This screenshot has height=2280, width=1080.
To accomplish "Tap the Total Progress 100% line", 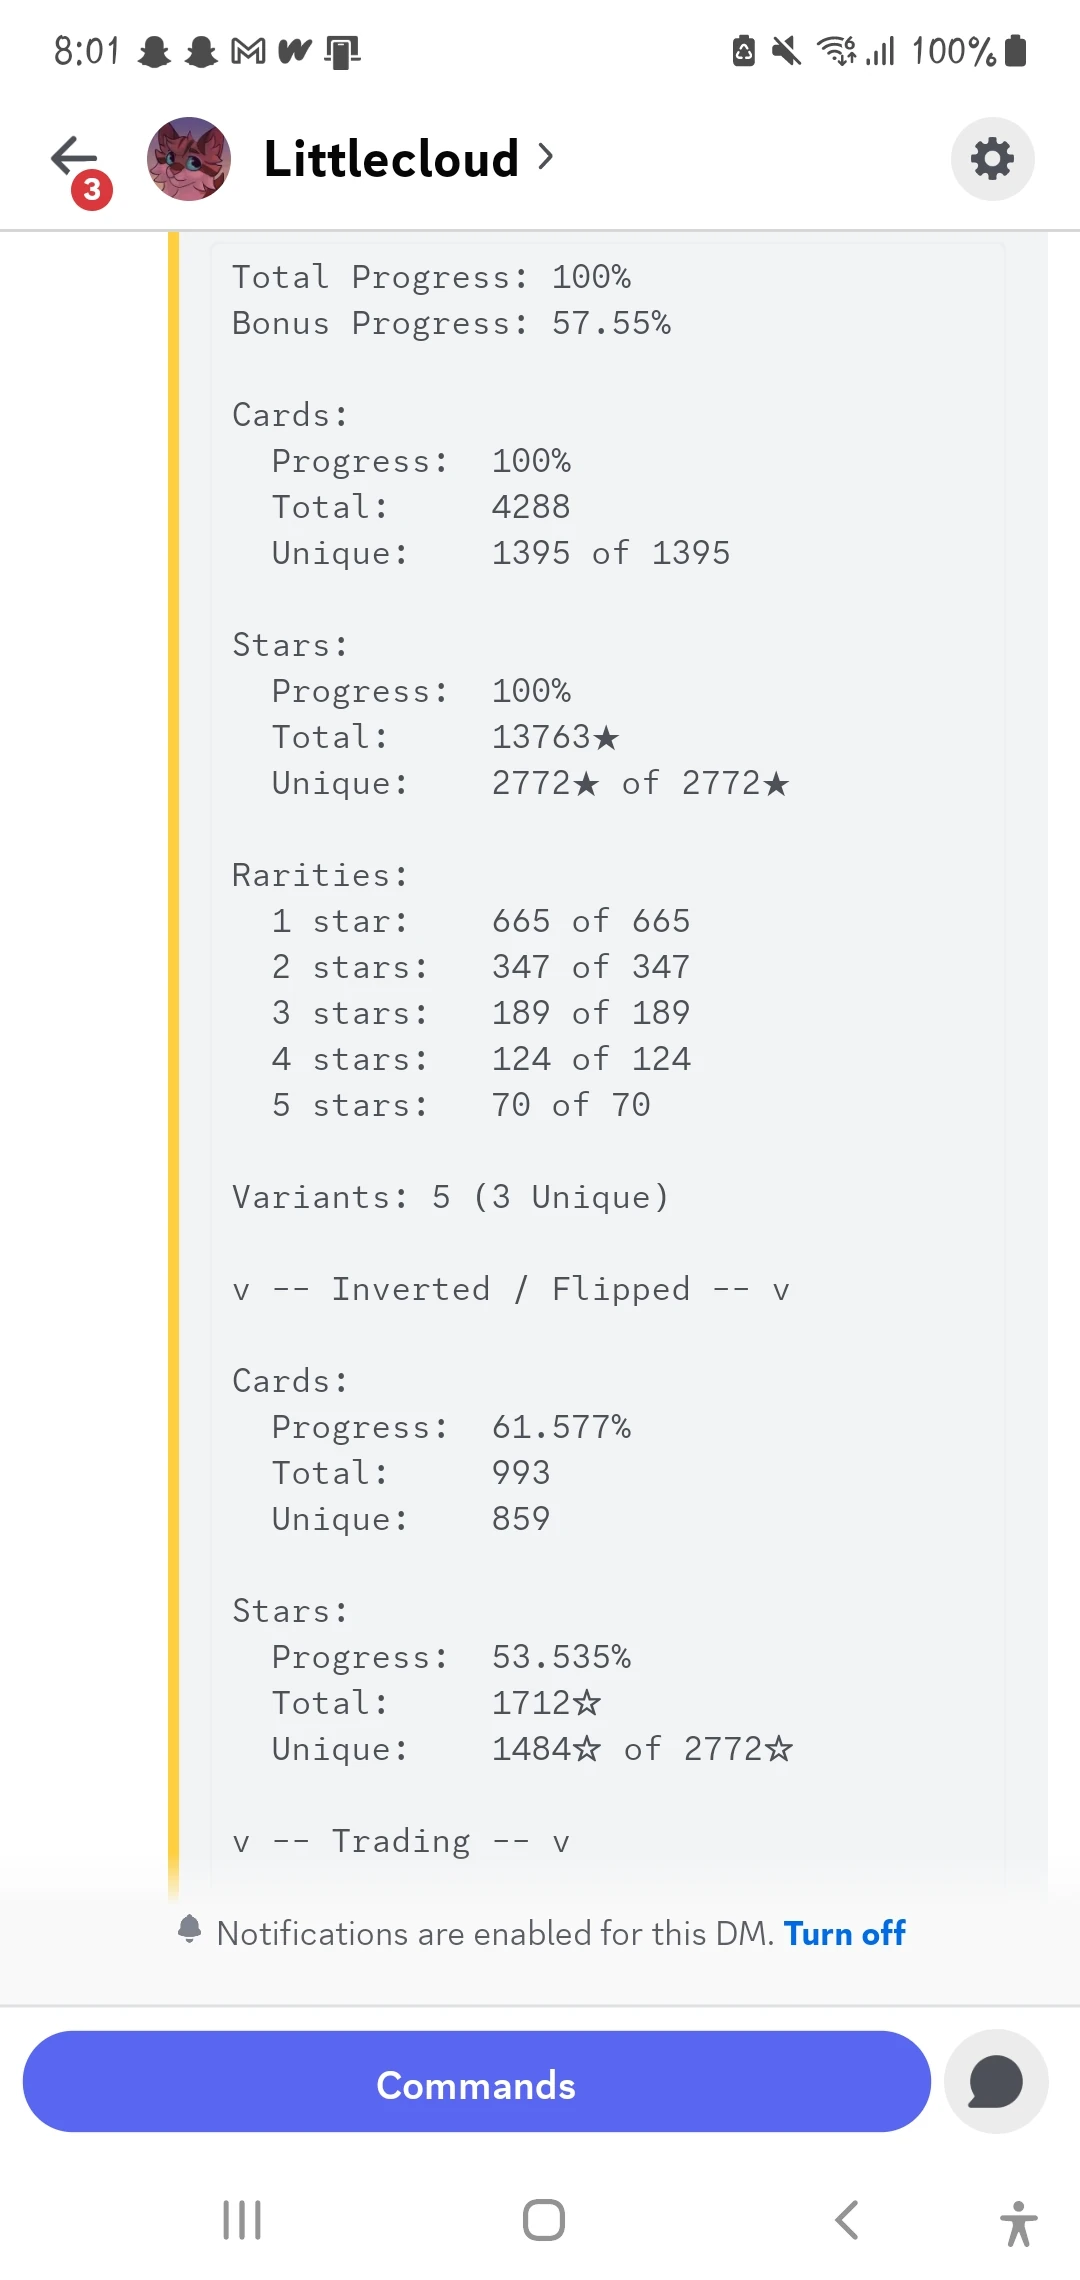I will click(x=431, y=277).
